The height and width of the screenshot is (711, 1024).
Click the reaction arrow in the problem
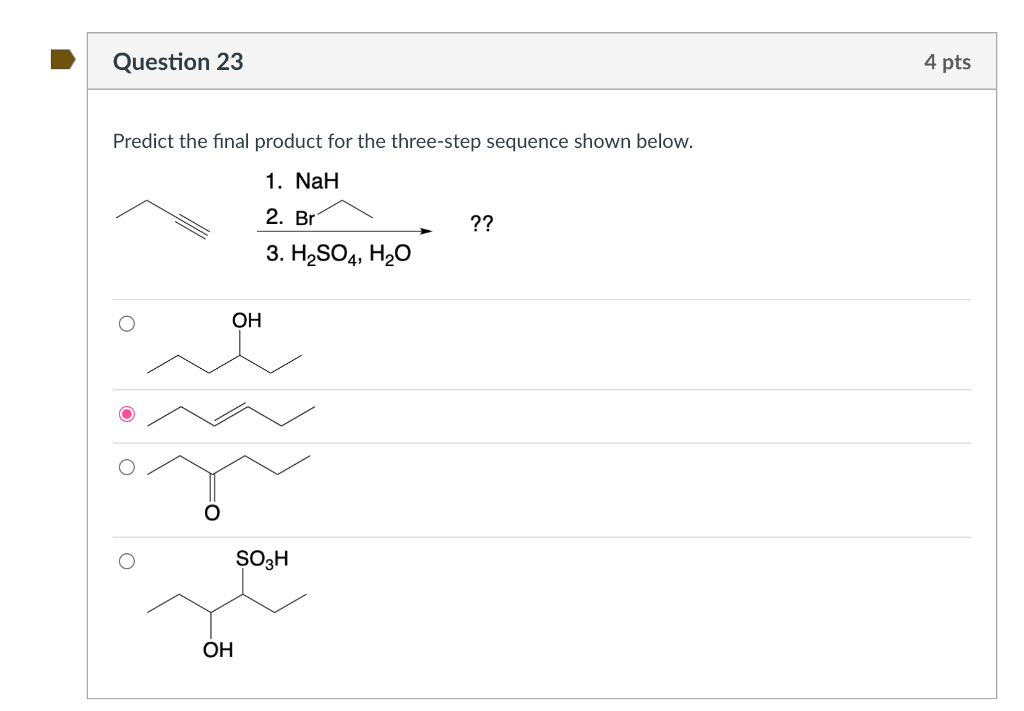(x=345, y=231)
